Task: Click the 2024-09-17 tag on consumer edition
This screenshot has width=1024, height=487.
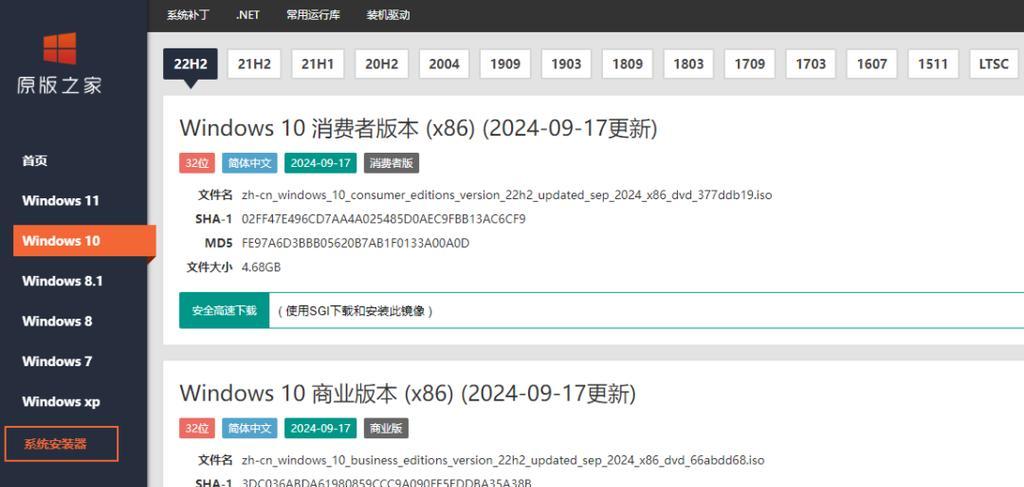Action: point(321,163)
